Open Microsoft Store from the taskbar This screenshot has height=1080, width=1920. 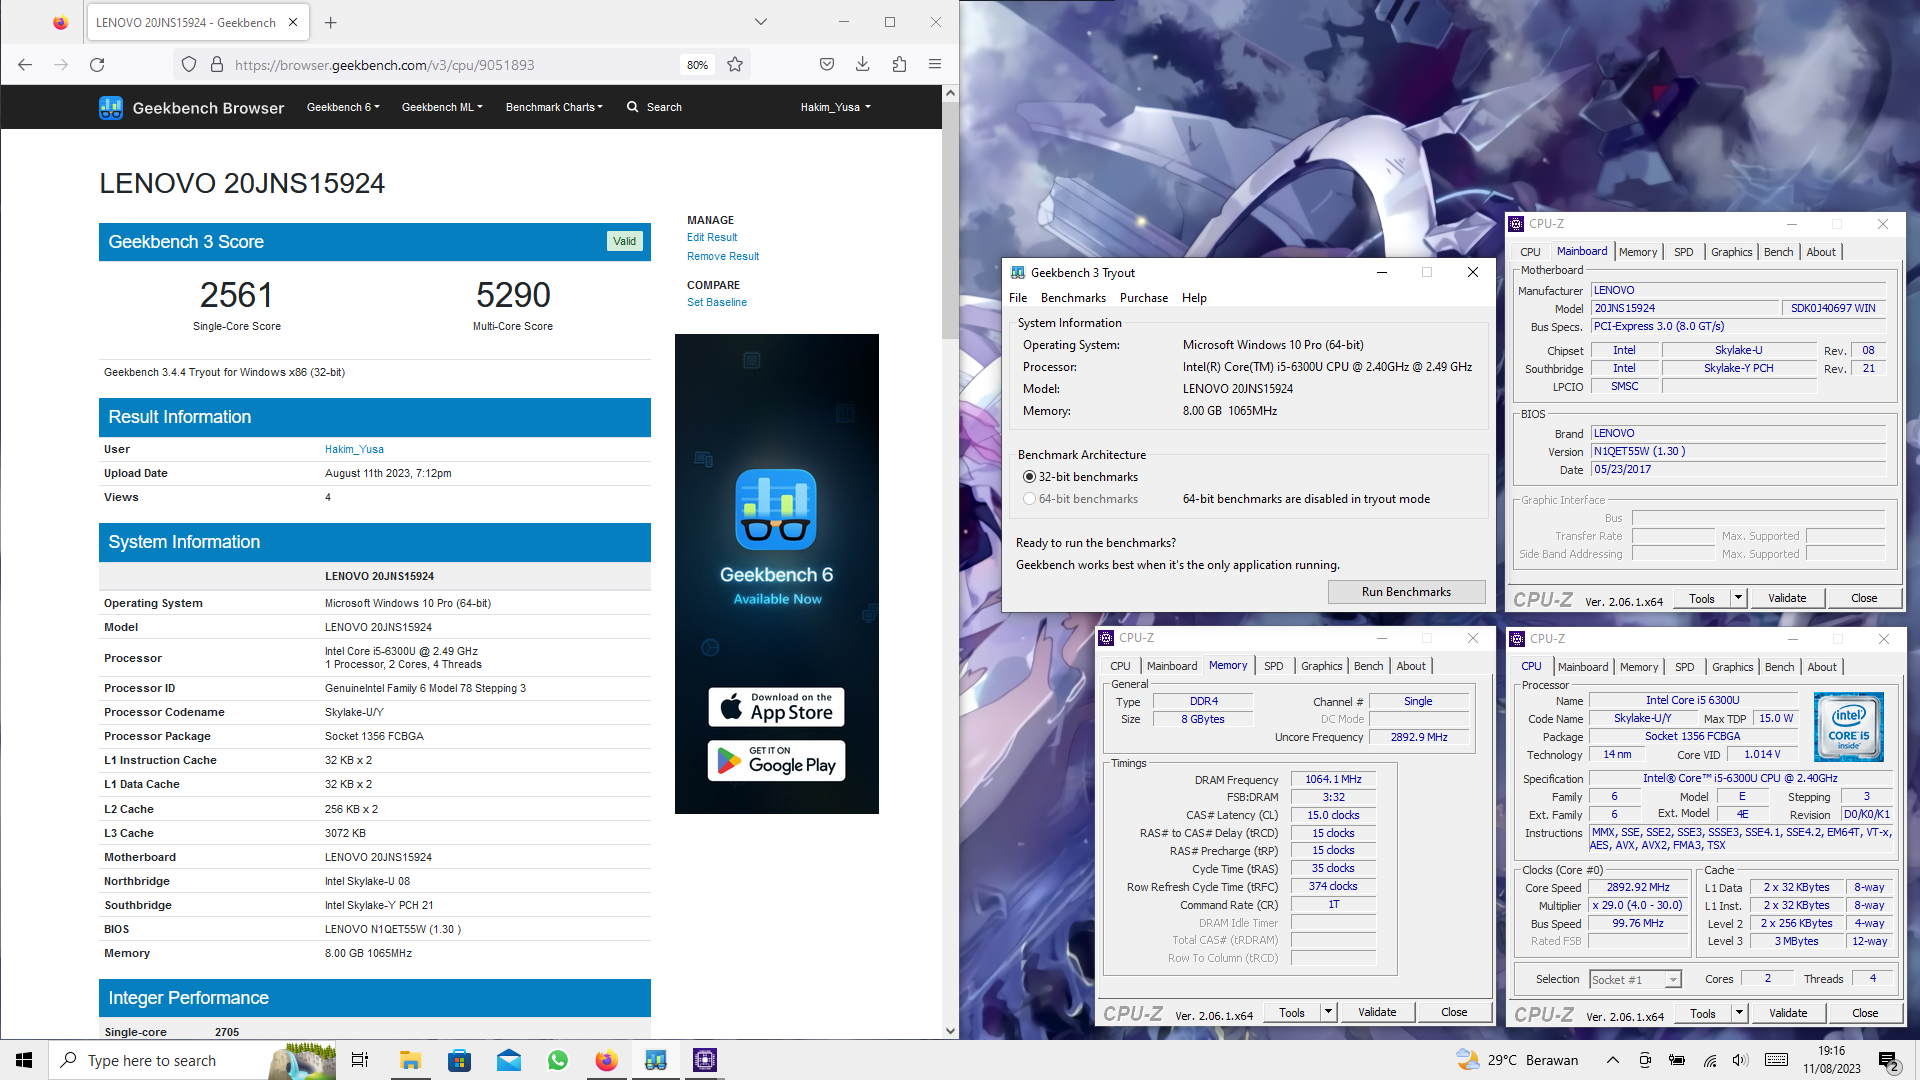459,1060
